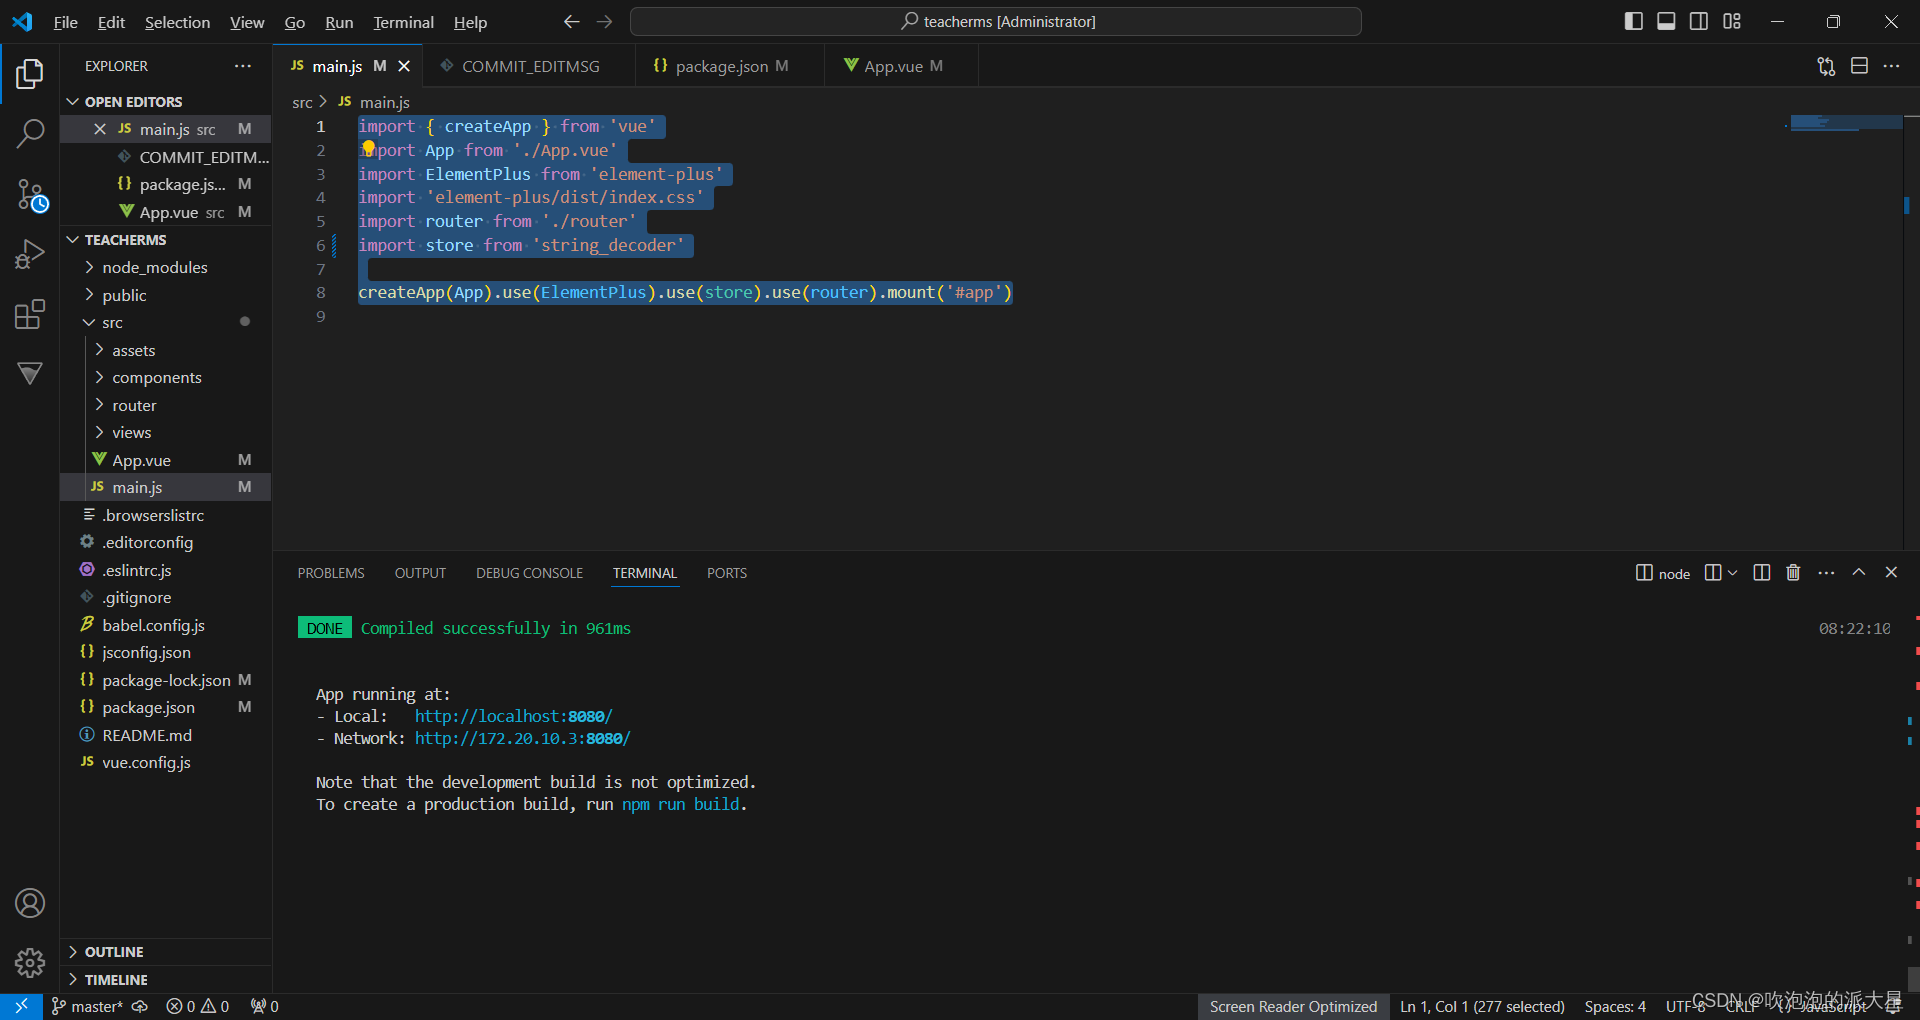1920x1020 pixels.
Task: Click Screen Reader Optimized in status bar
Action: (1292, 1006)
